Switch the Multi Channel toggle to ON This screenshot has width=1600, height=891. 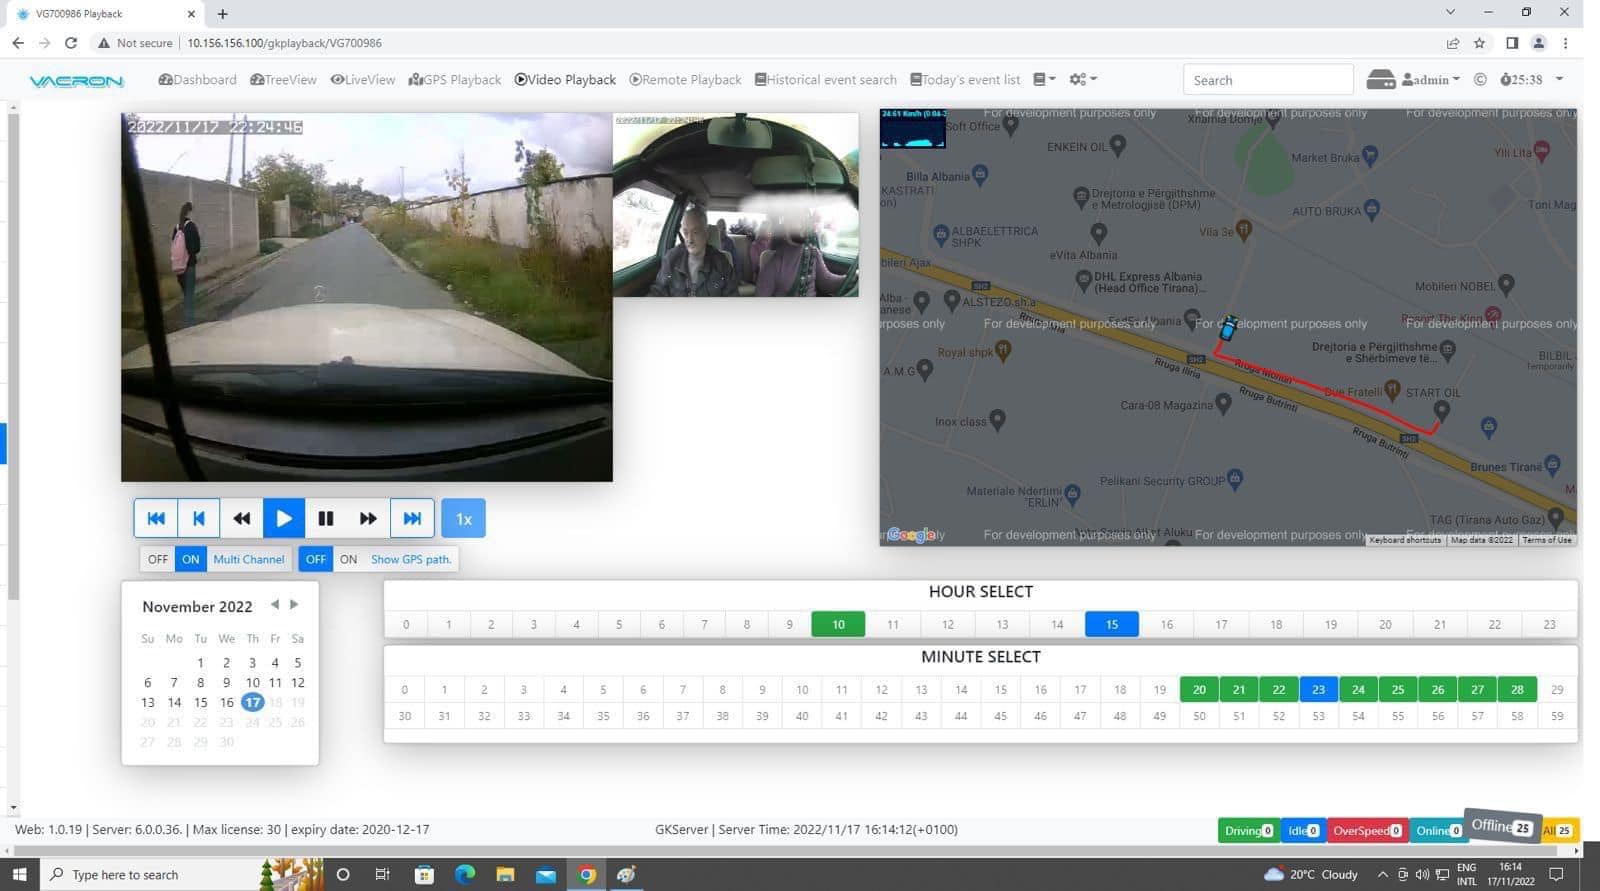pyautogui.click(x=190, y=559)
